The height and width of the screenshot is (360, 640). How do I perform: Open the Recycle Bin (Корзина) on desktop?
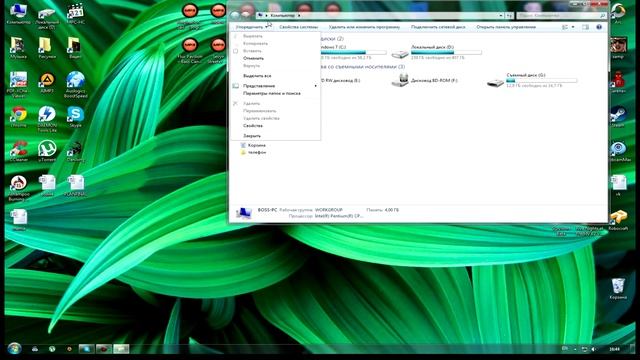click(618, 289)
